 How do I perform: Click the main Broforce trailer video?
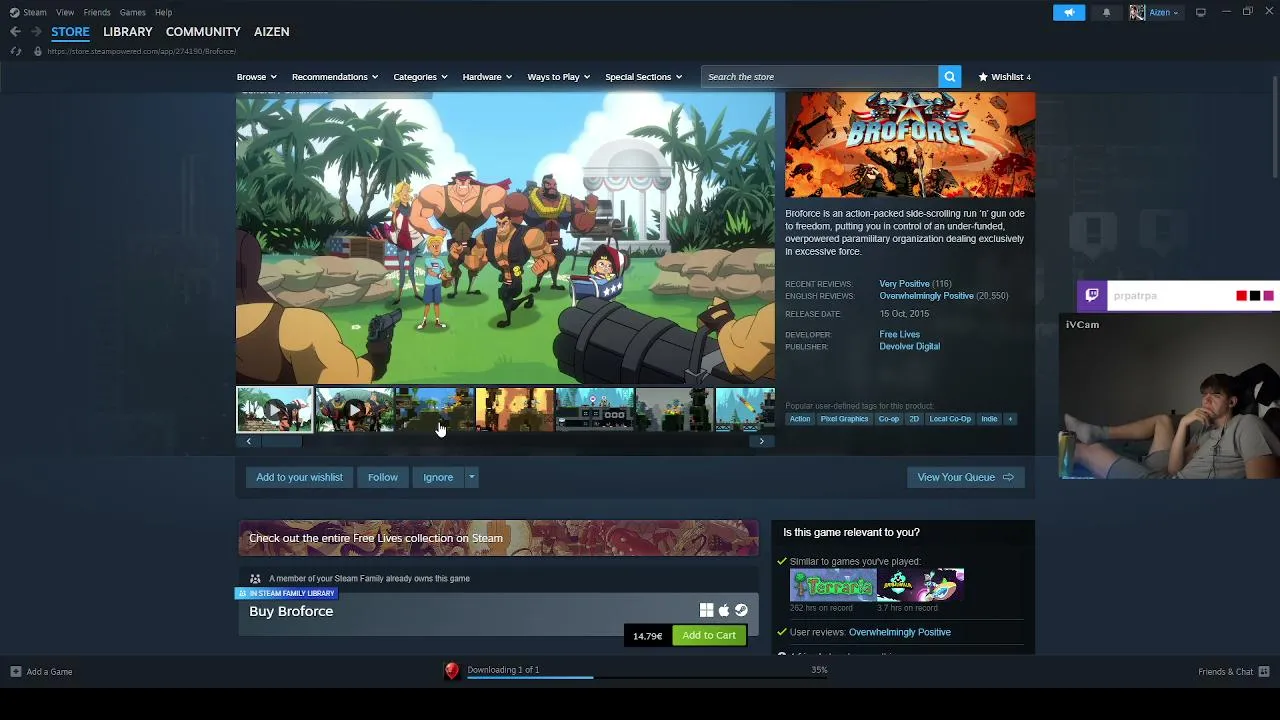[505, 238]
